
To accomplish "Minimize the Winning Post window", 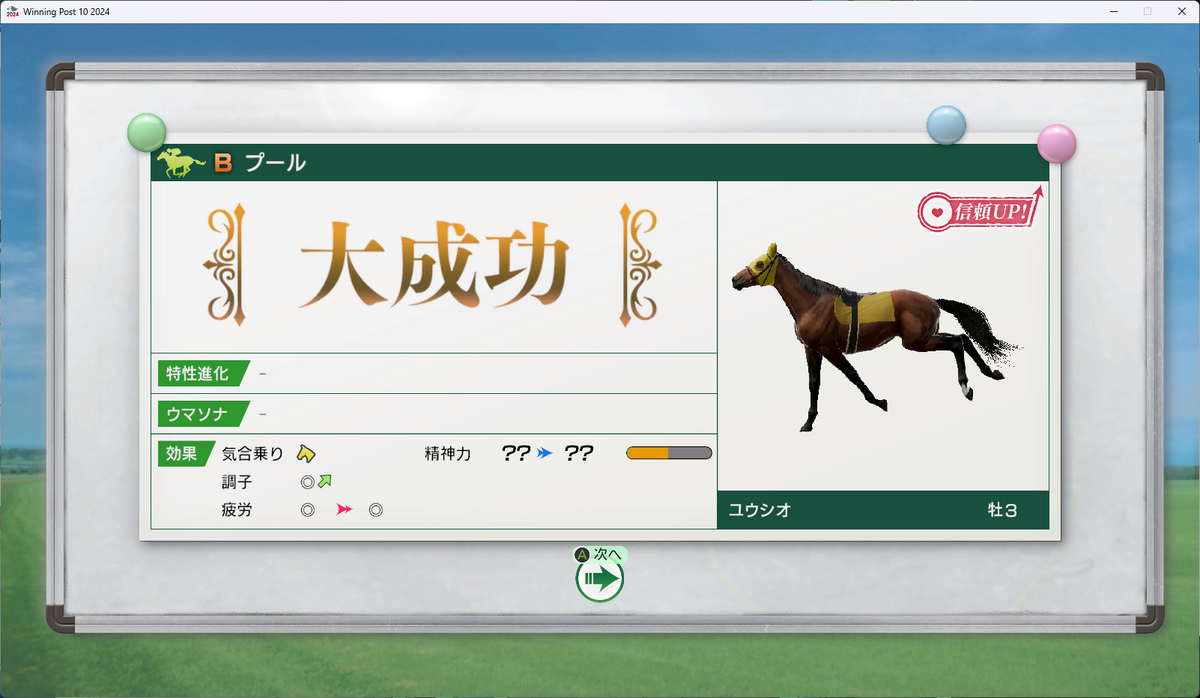I will click(1113, 11).
